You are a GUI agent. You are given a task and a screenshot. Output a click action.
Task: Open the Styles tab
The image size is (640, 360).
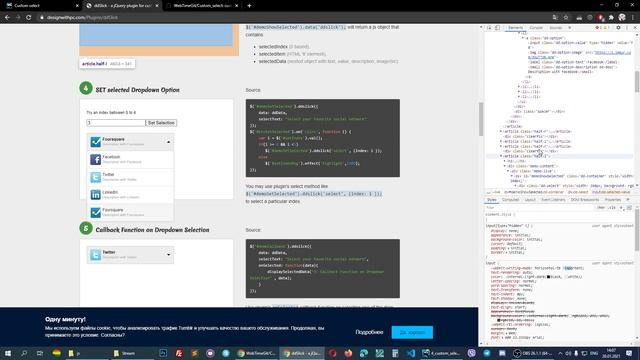click(492, 200)
